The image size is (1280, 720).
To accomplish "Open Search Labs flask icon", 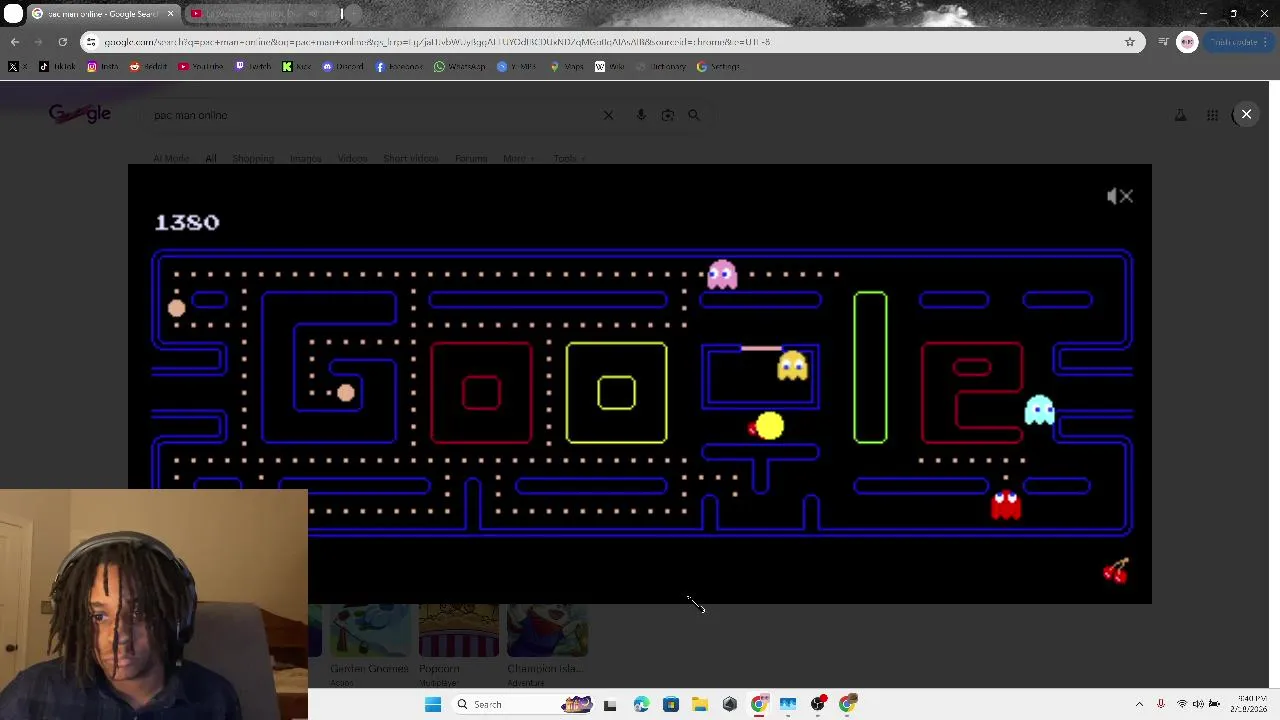I will (1180, 115).
